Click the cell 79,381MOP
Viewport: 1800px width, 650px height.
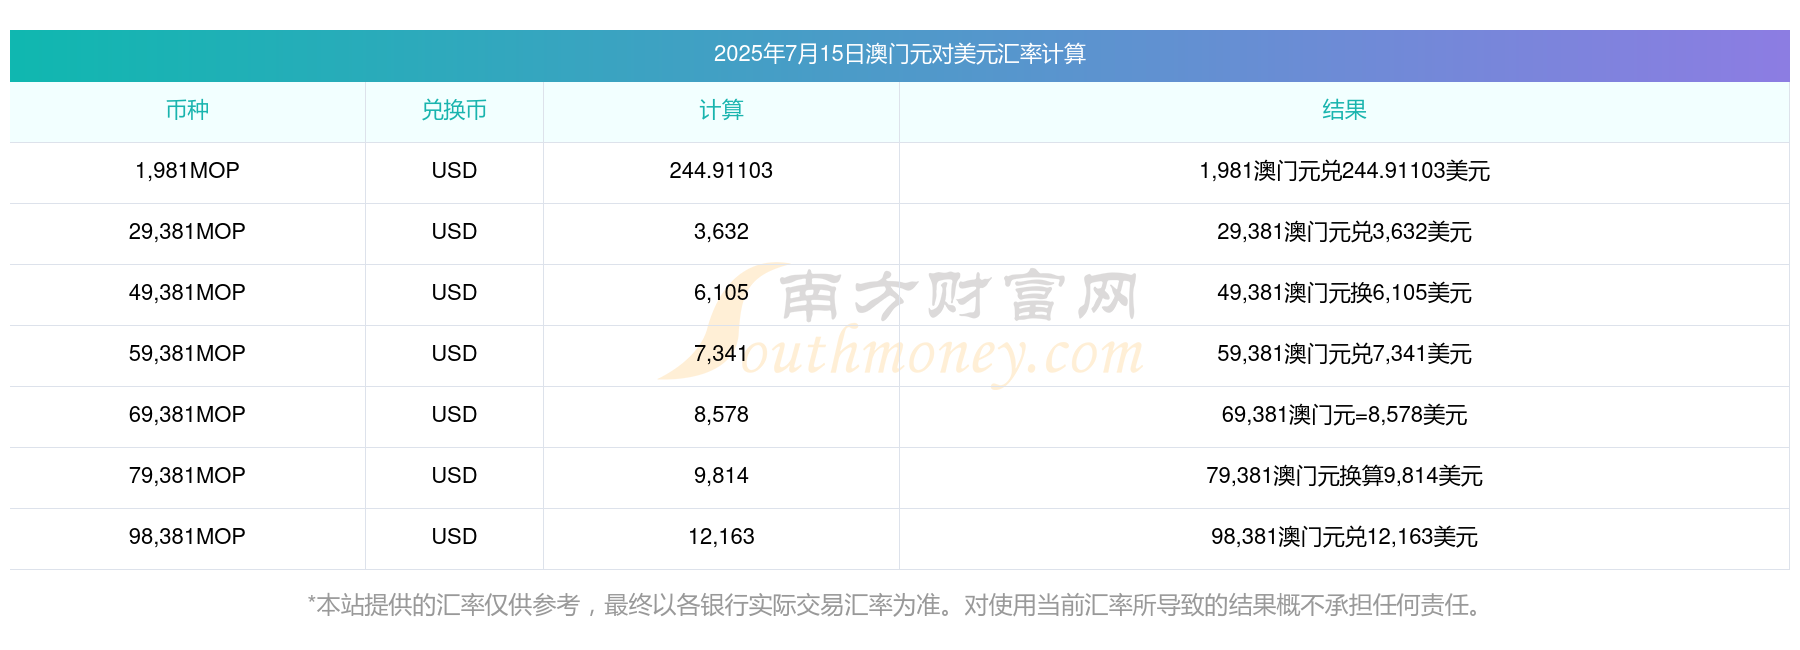[187, 476]
